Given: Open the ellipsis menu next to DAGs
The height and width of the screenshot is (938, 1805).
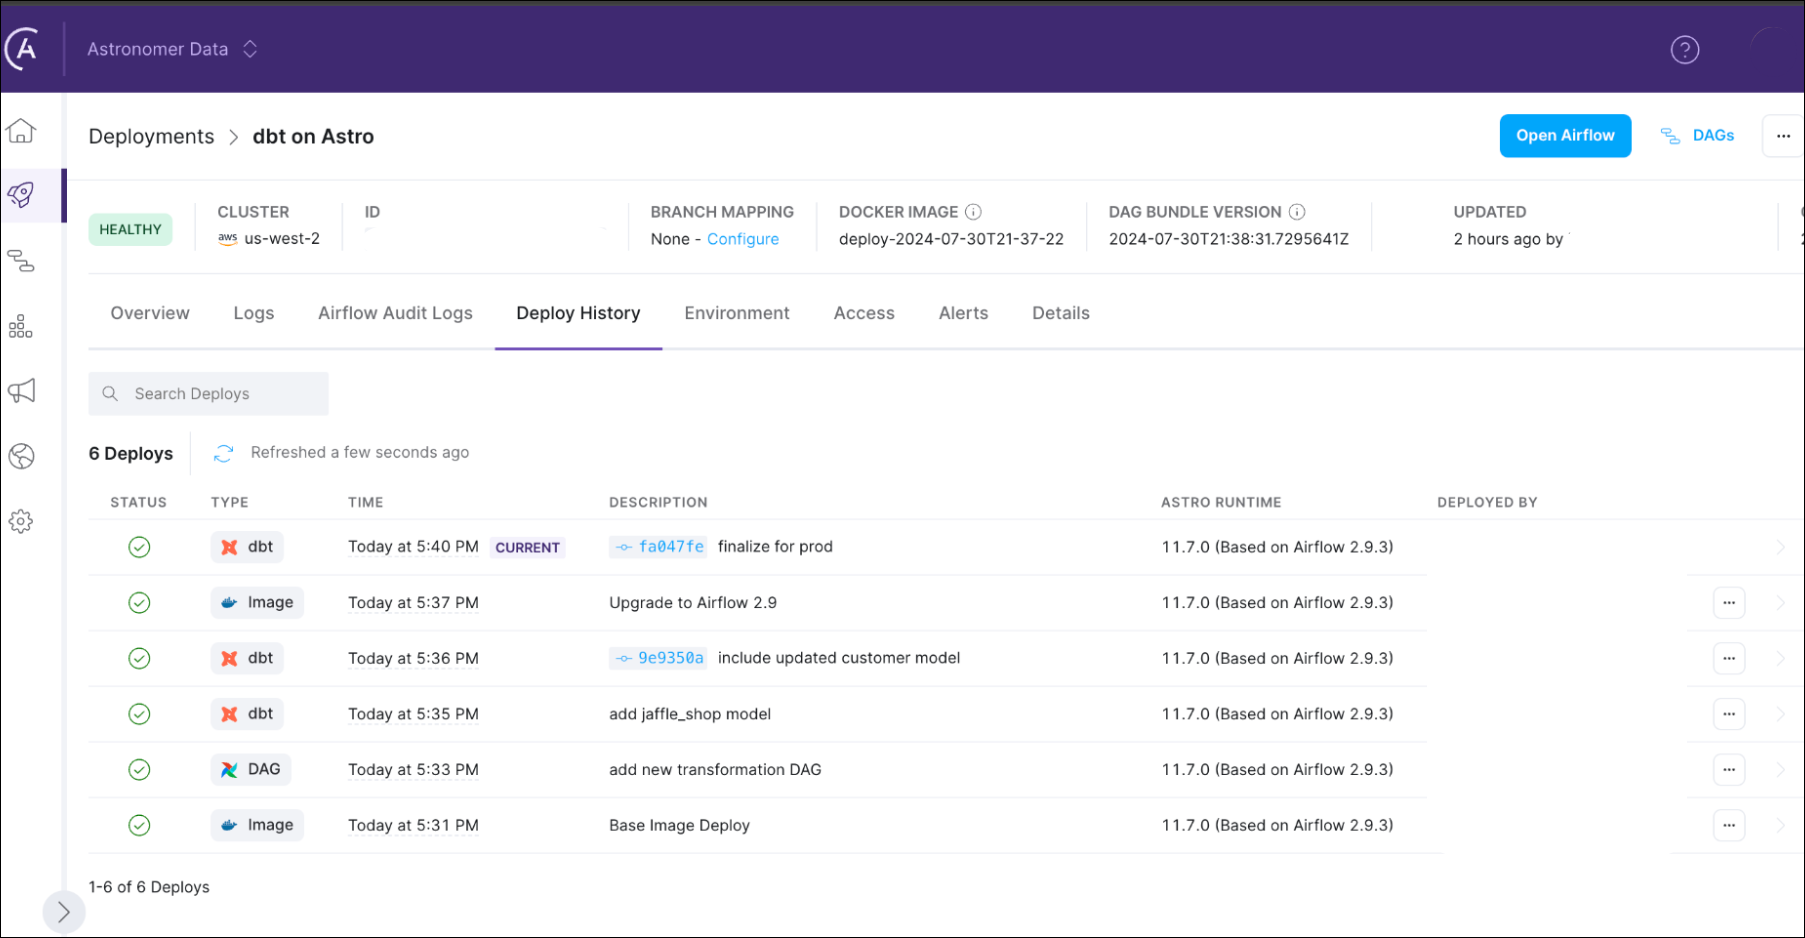Looking at the screenshot, I should 1783,135.
